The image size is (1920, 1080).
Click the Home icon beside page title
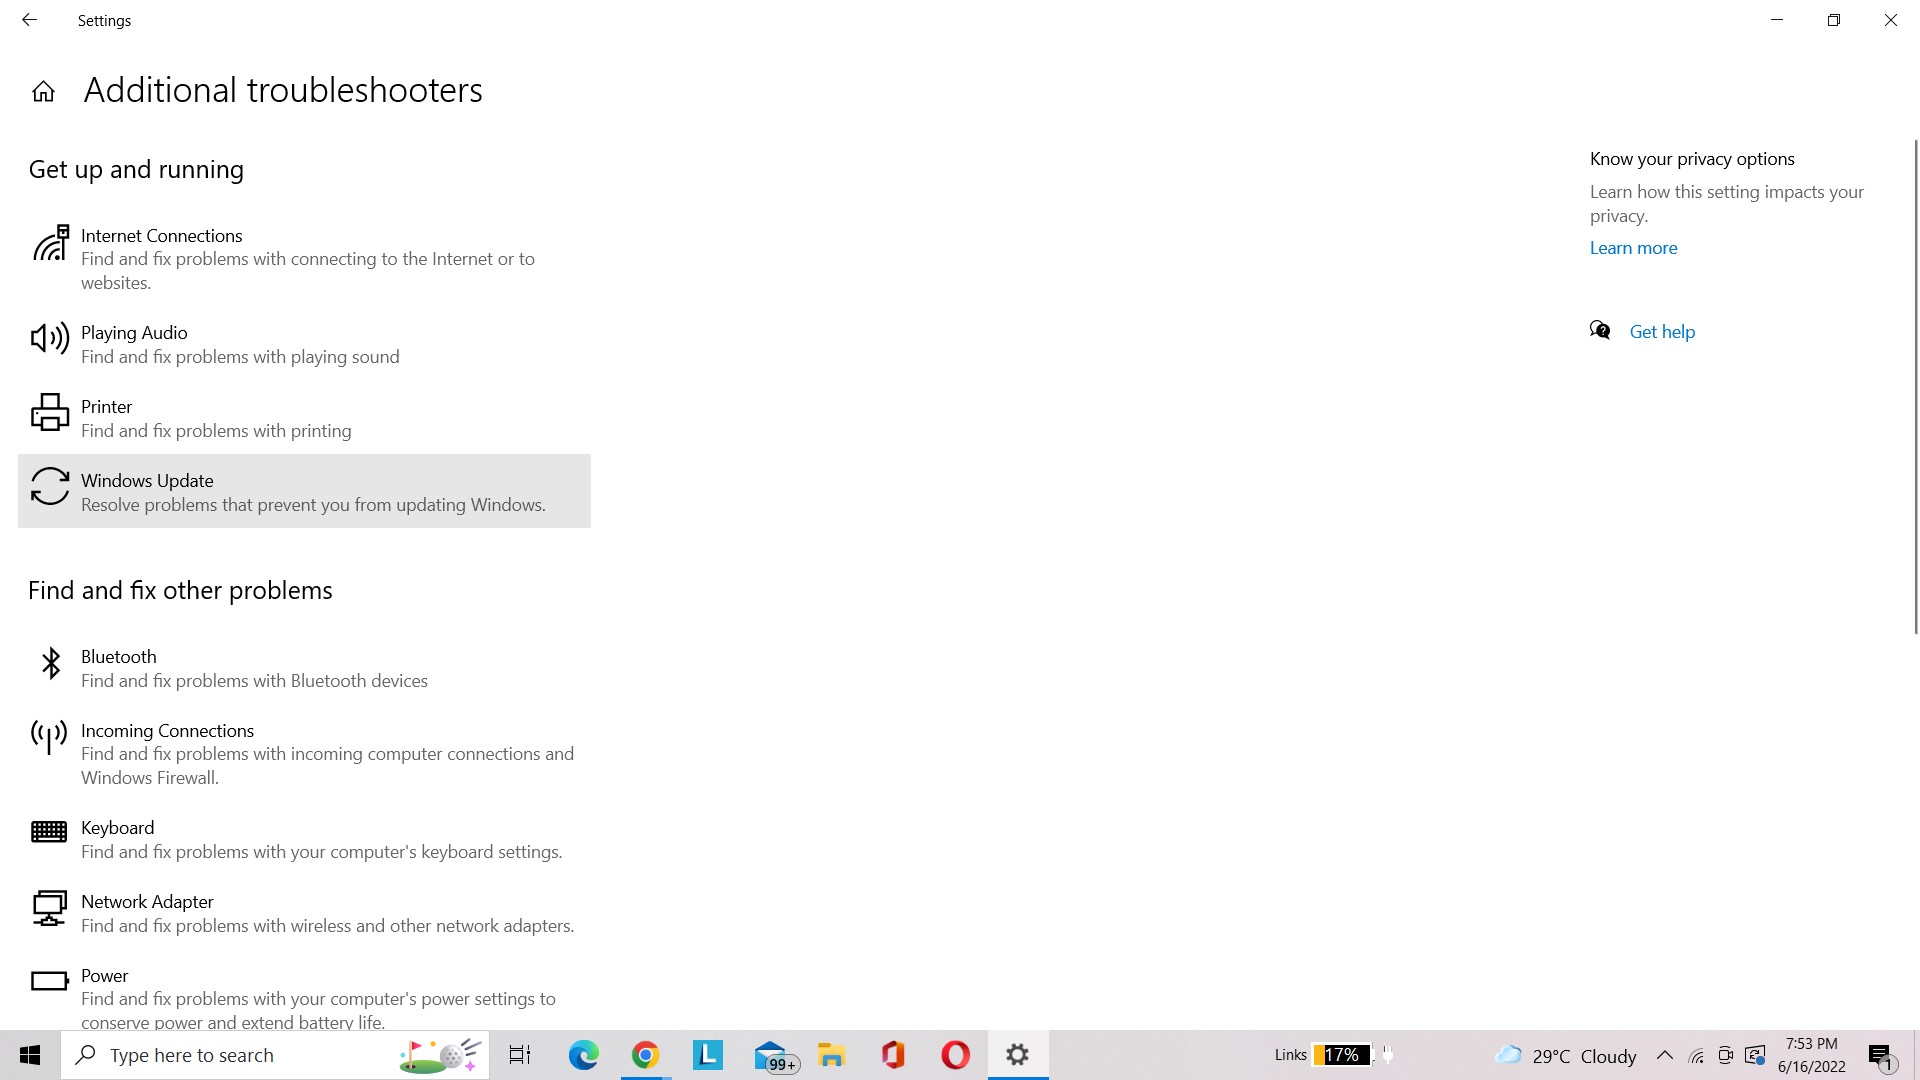tap(43, 92)
